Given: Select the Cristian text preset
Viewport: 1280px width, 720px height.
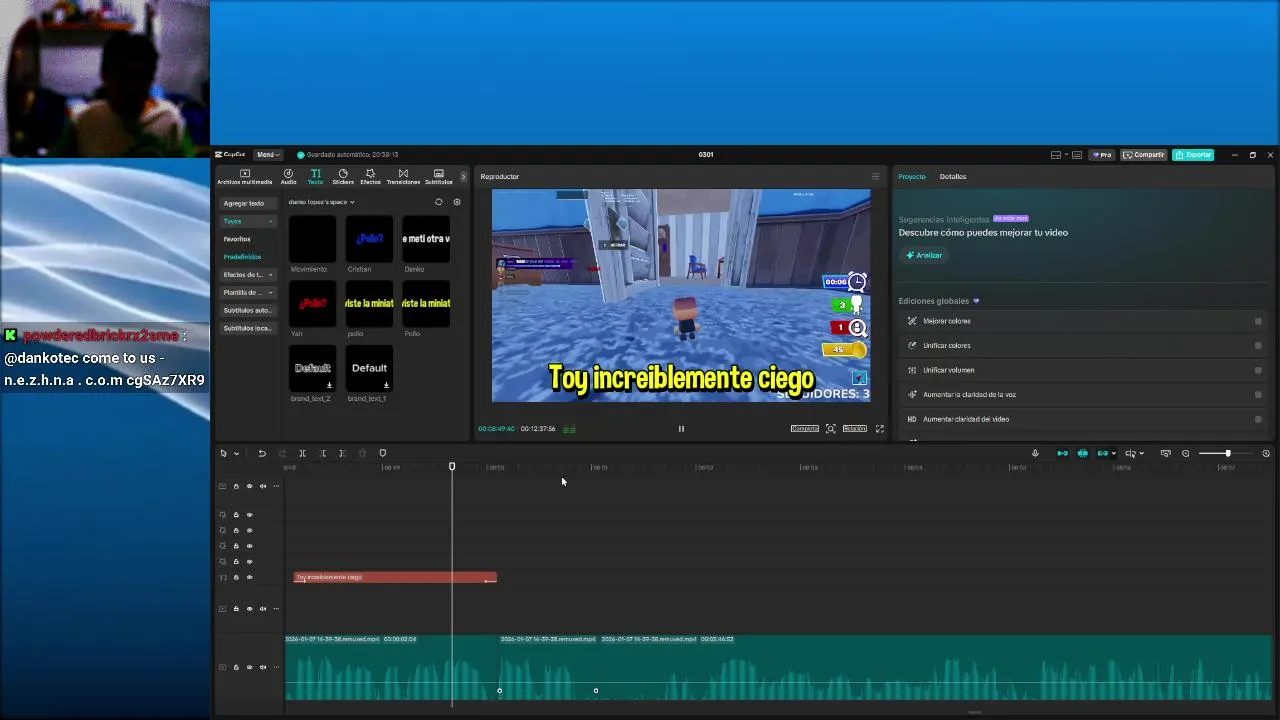Looking at the screenshot, I should (x=369, y=240).
